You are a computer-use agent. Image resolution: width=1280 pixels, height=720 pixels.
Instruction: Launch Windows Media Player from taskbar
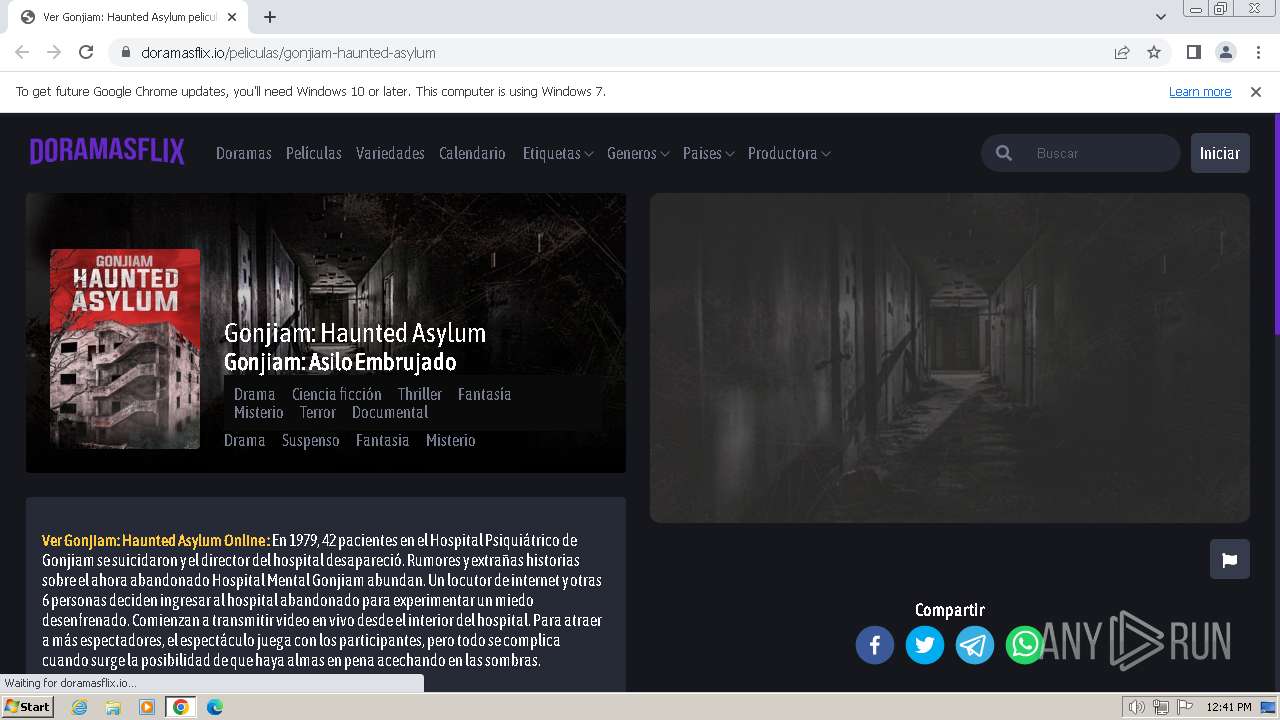click(147, 707)
